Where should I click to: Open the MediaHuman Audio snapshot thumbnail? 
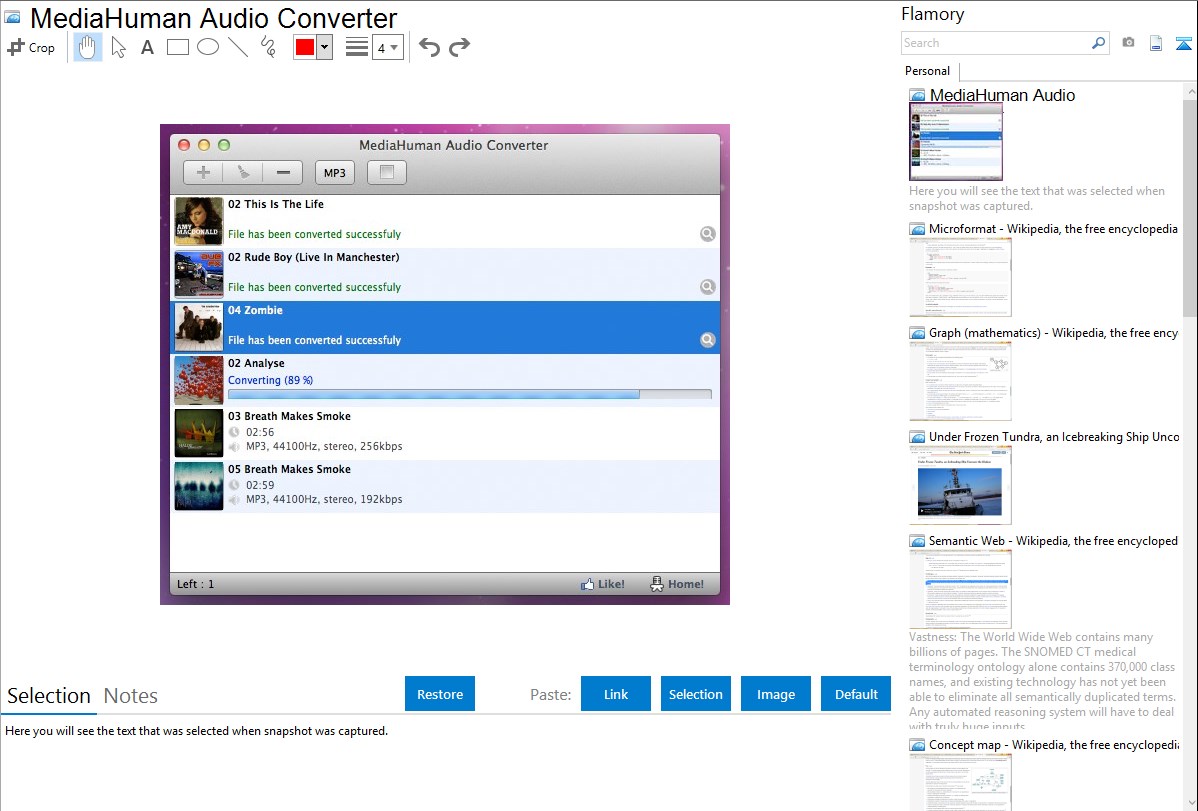tap(956, 142)
